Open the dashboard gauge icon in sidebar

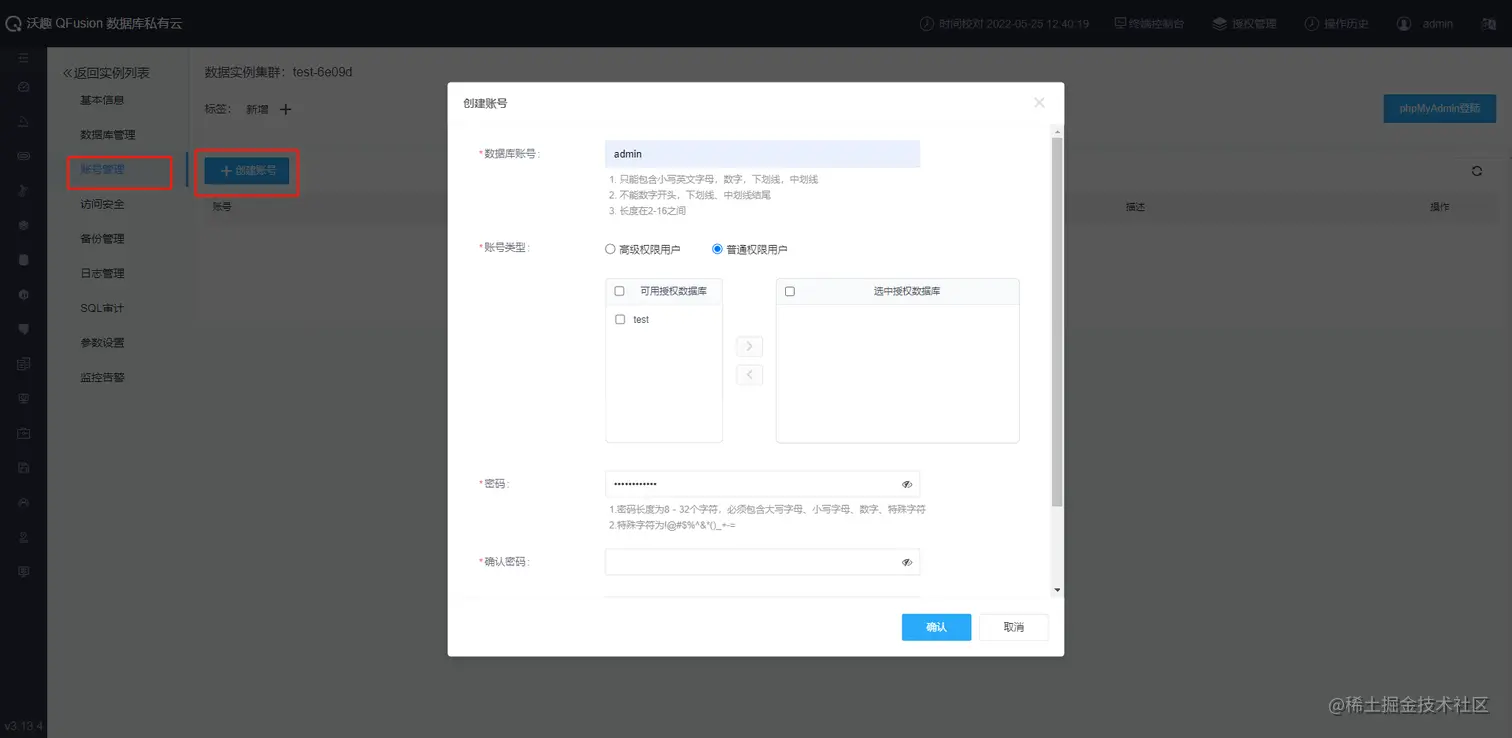[x=23, y=87]
